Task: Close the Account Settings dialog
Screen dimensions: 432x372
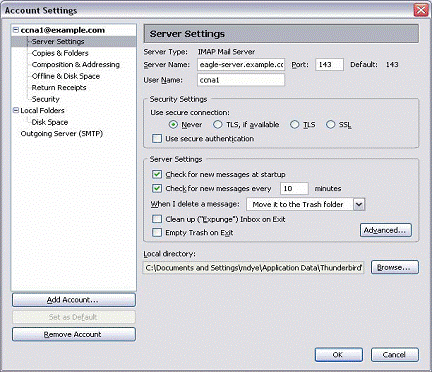Action: coord(421,10)
